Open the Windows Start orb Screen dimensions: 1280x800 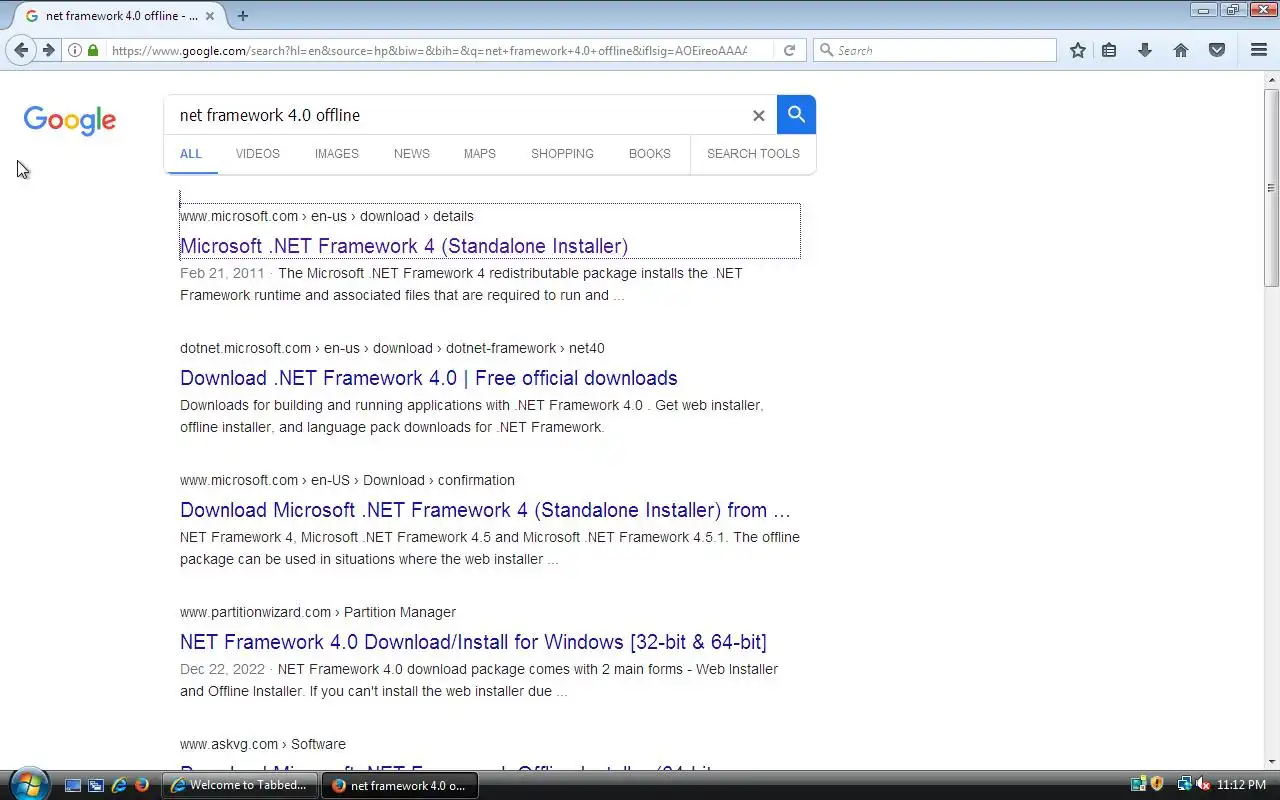tap(27, 783)
